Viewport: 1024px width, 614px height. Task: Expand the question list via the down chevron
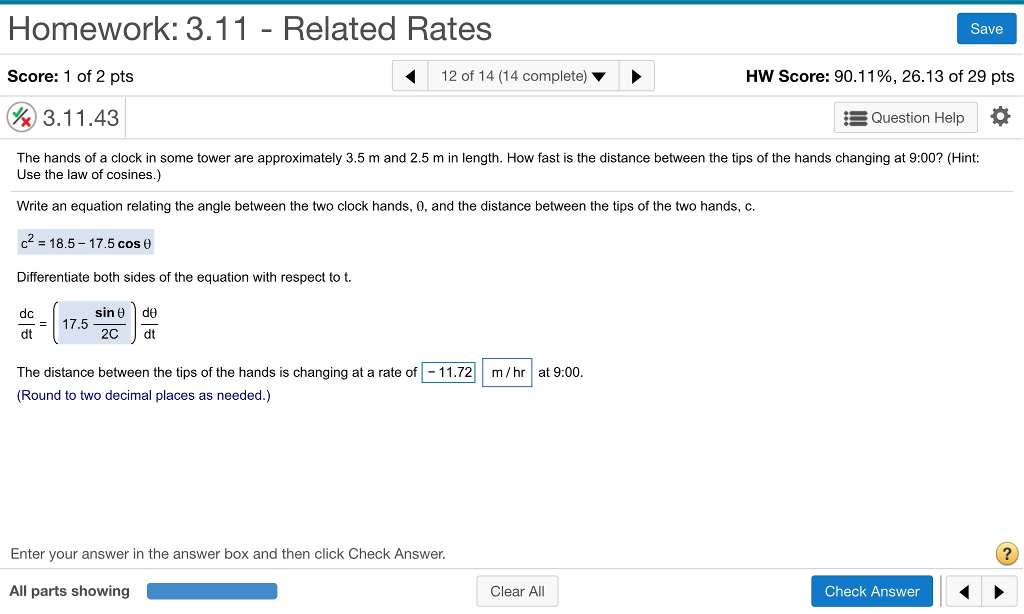click(601, 75)
